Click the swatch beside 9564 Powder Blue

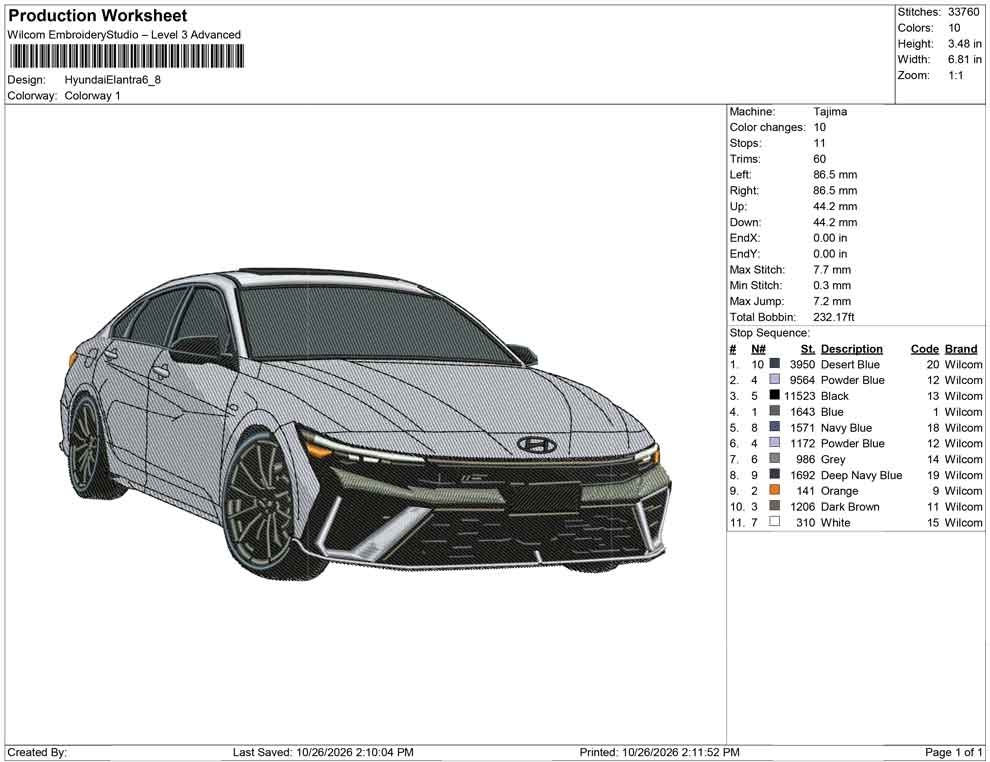click(774, 379)
